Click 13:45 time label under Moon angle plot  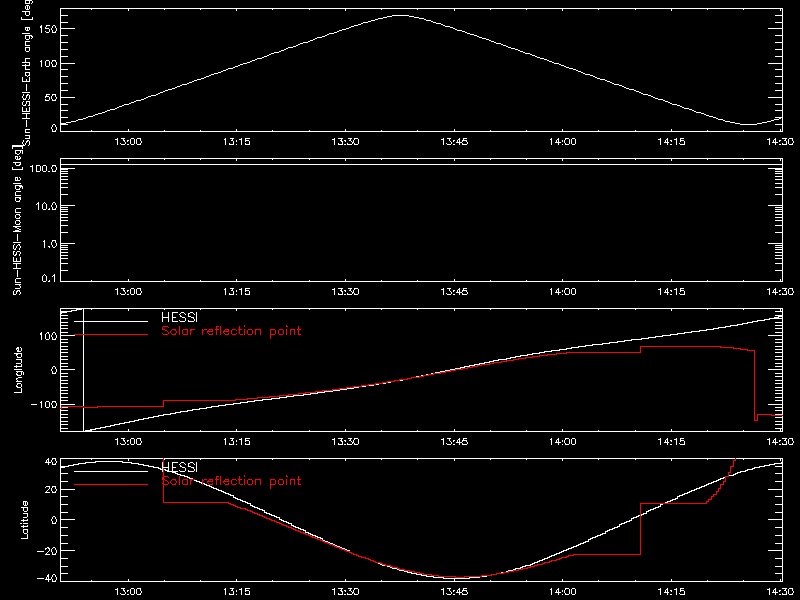click(454, 292)
